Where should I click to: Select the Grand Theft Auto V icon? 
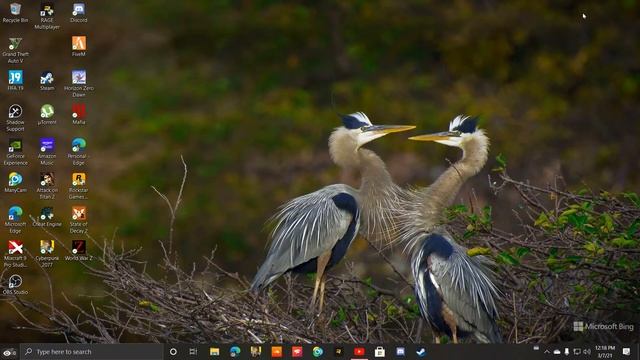coord(15,50)
